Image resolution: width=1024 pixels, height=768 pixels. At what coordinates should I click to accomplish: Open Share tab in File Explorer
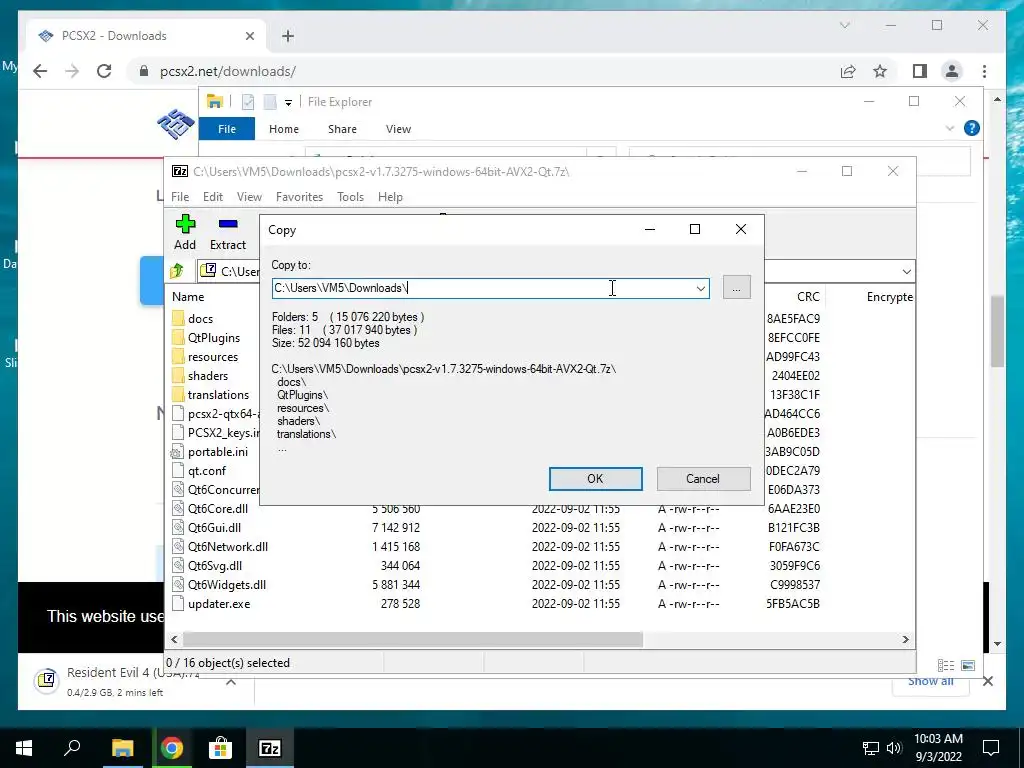(x=342, y=129)
